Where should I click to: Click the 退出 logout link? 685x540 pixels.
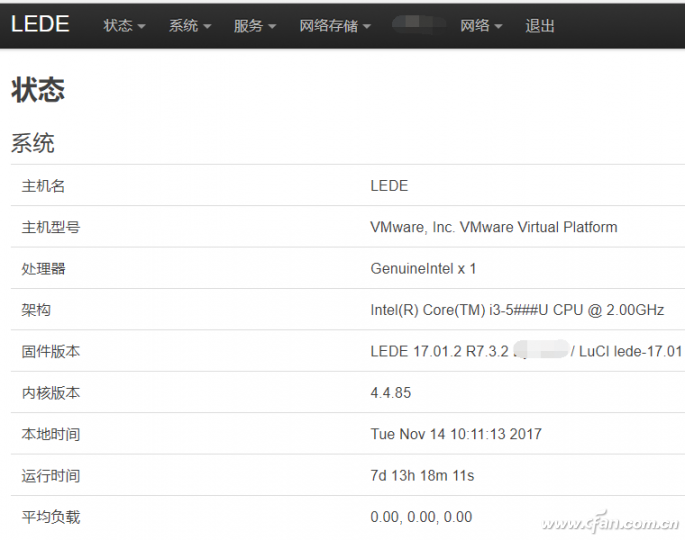(540, 26)
